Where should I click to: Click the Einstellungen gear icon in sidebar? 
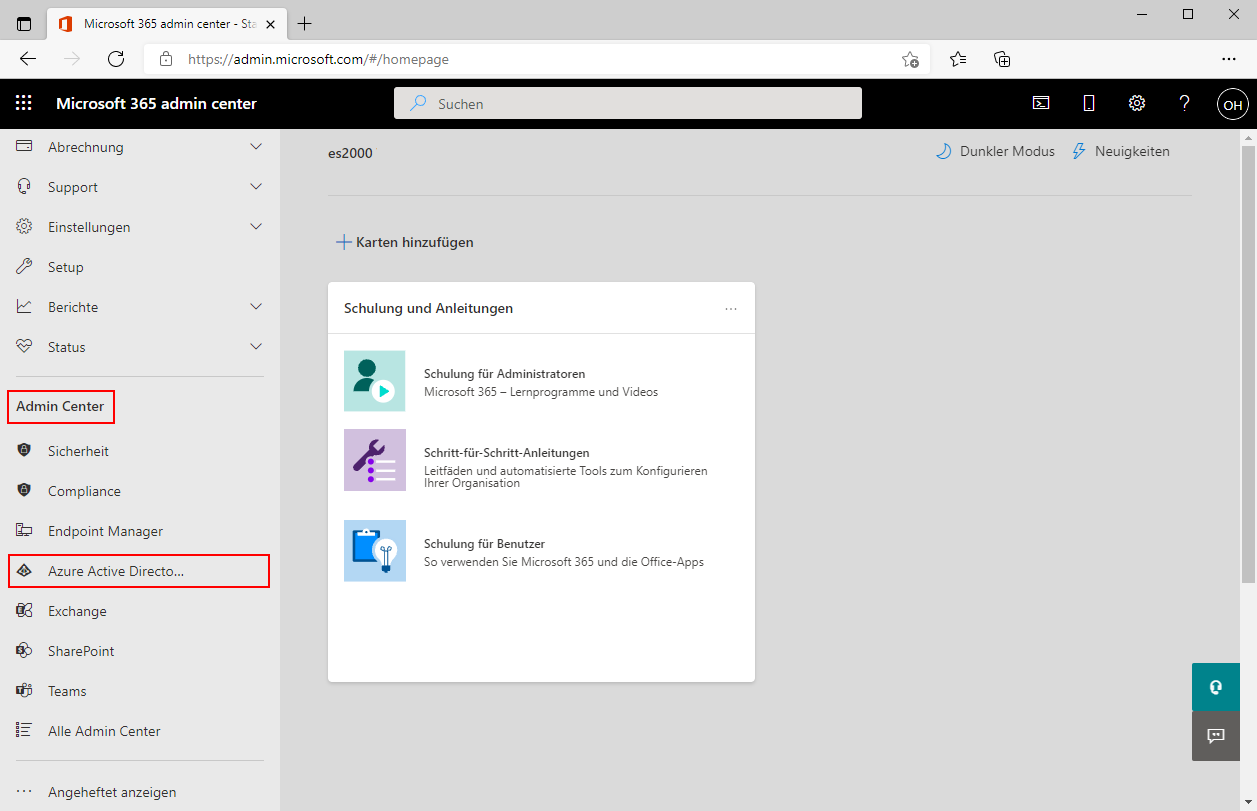25,227
